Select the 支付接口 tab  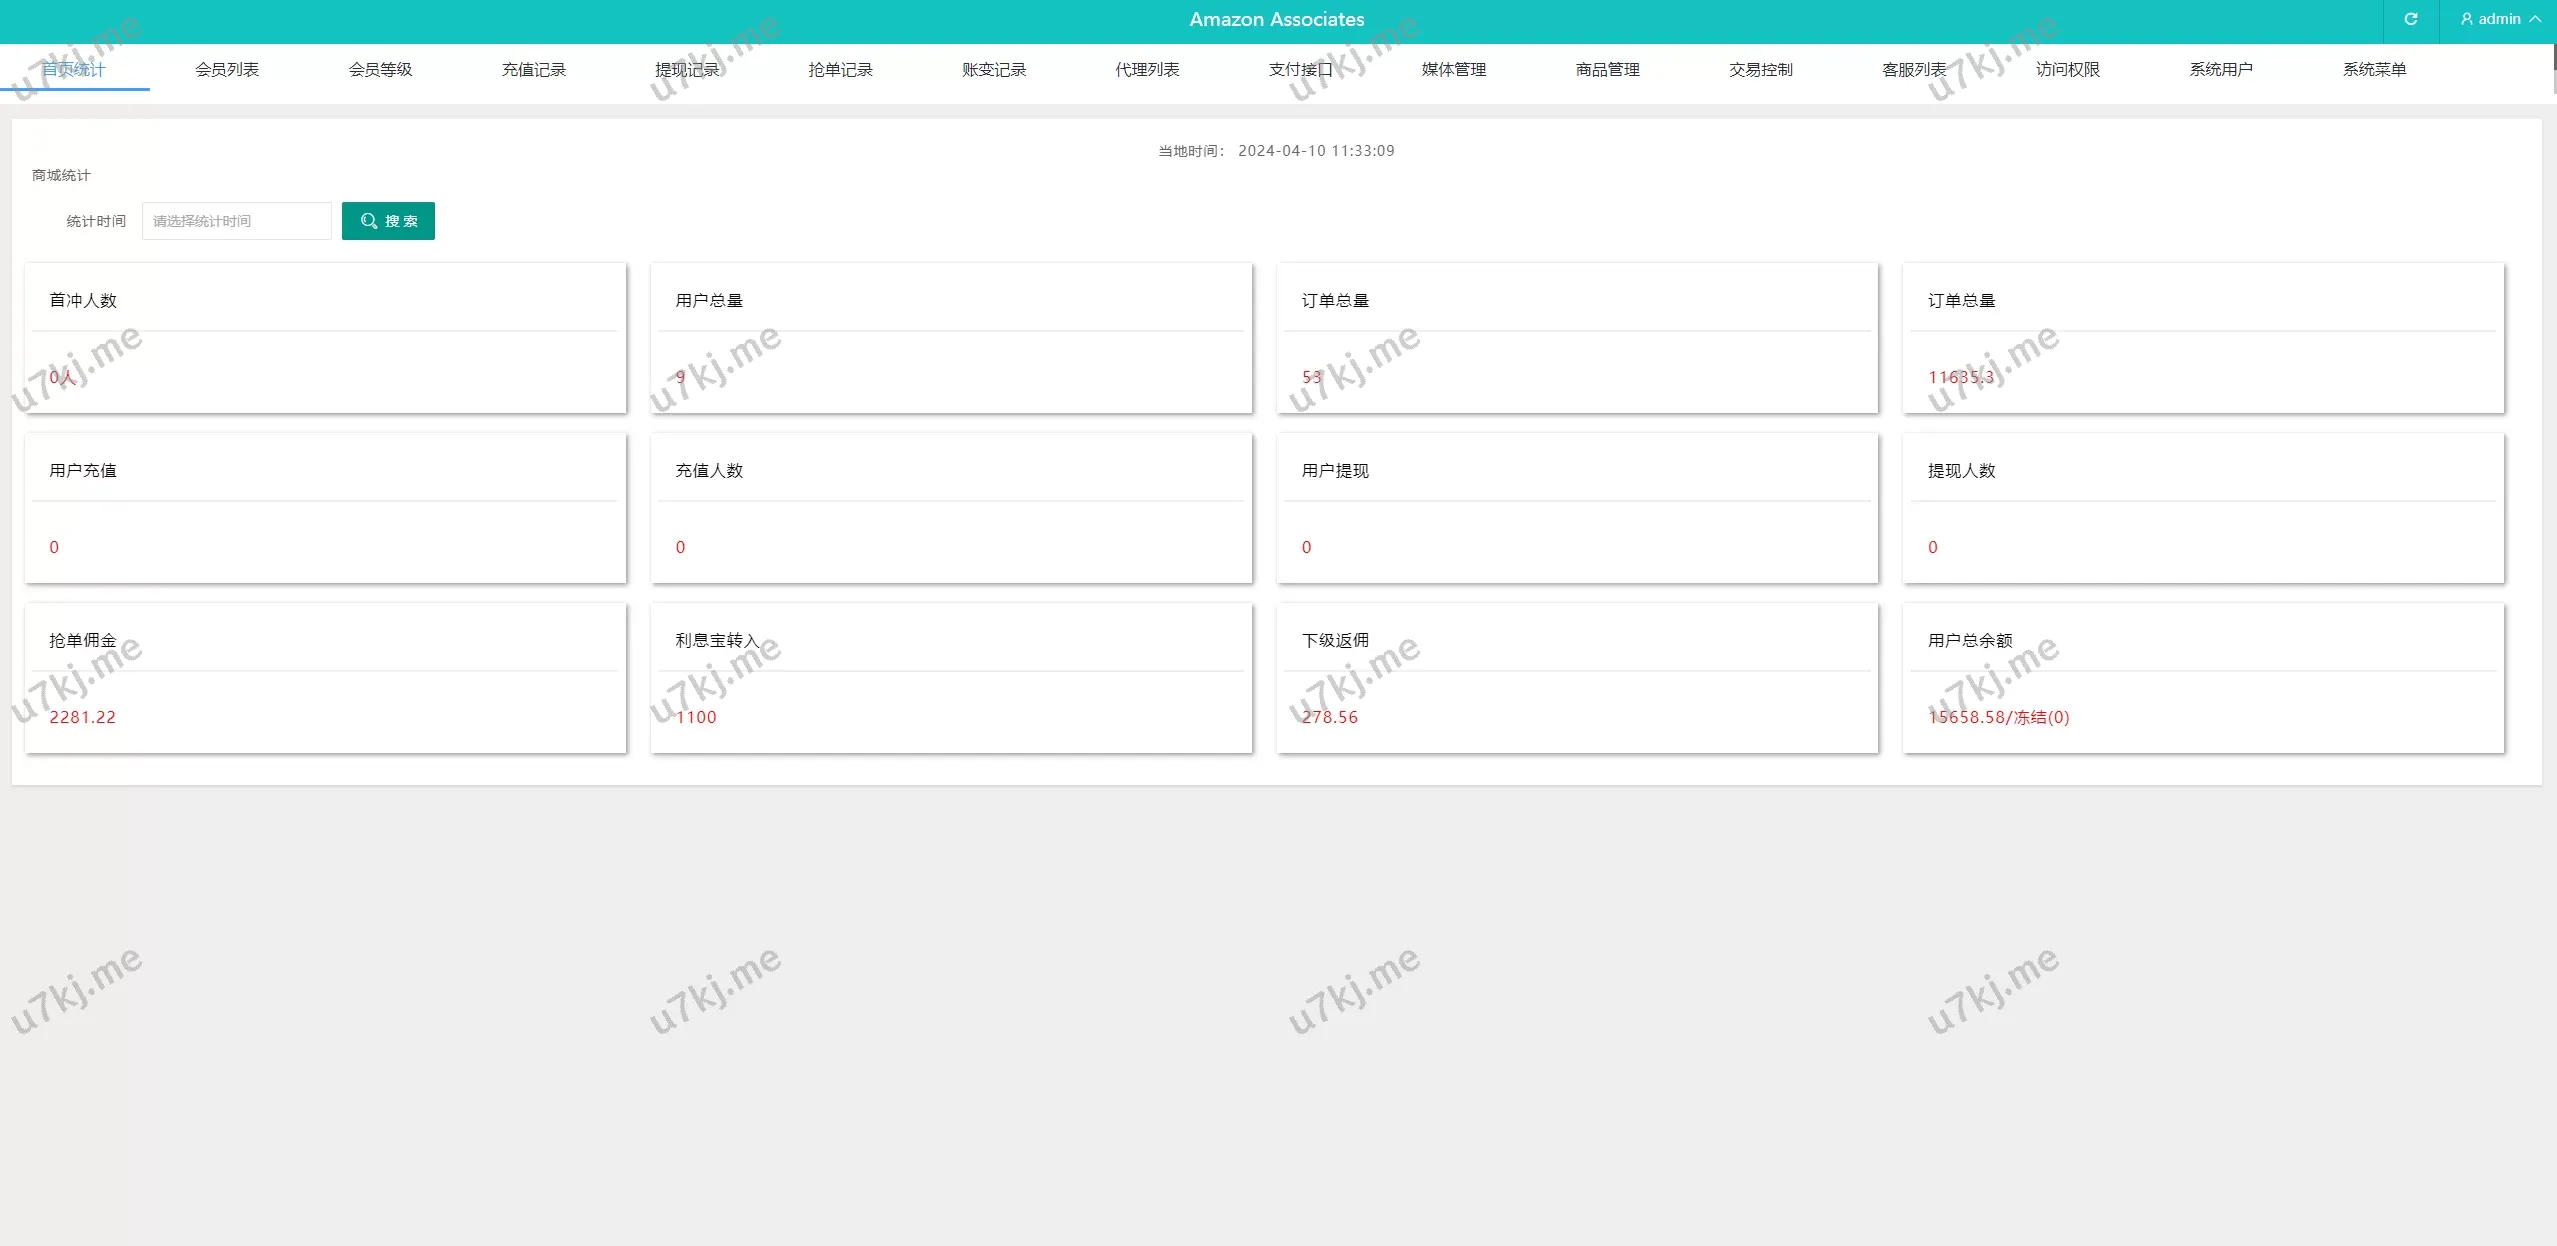(x=1301, y=69)
